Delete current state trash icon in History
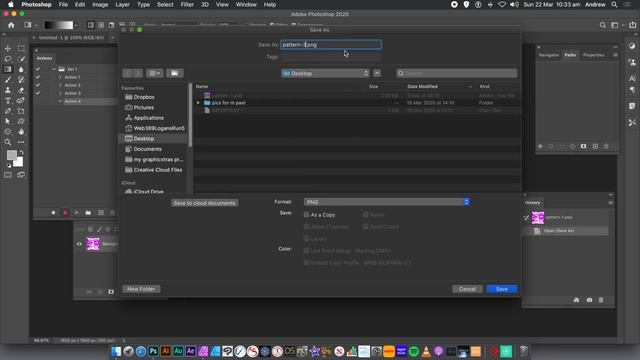This screenshot has width=640, height=360. [601, 300]
